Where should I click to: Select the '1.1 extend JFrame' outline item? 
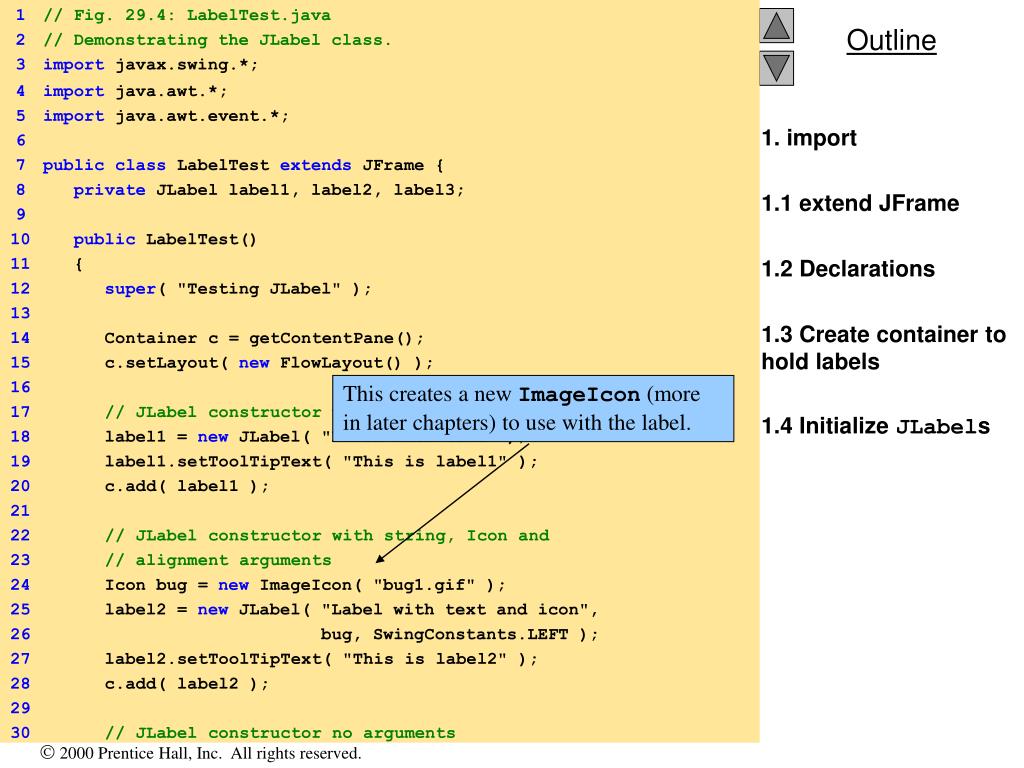pos(860,204)
